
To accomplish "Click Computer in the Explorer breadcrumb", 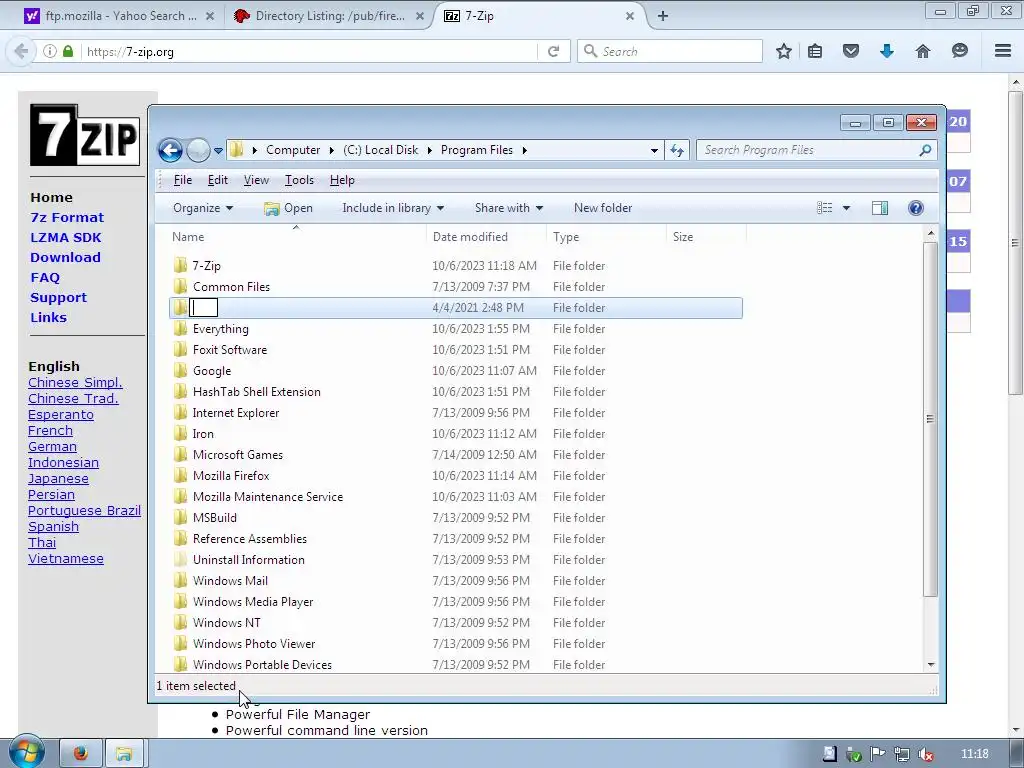I will 293,150.
